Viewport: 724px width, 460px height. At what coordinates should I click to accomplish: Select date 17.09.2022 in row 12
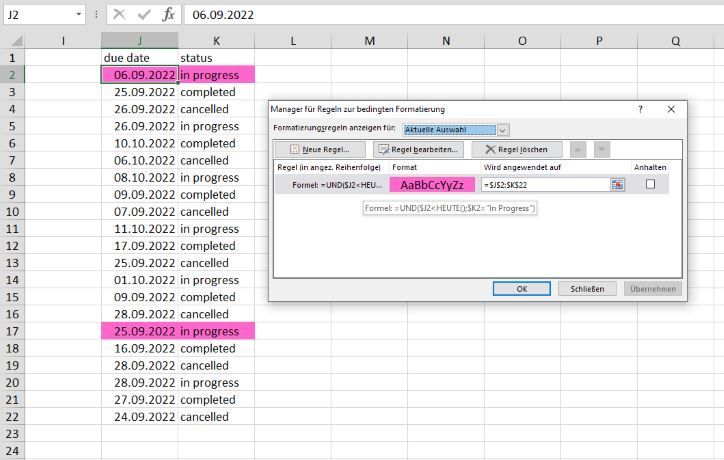[x=139, y=246]
